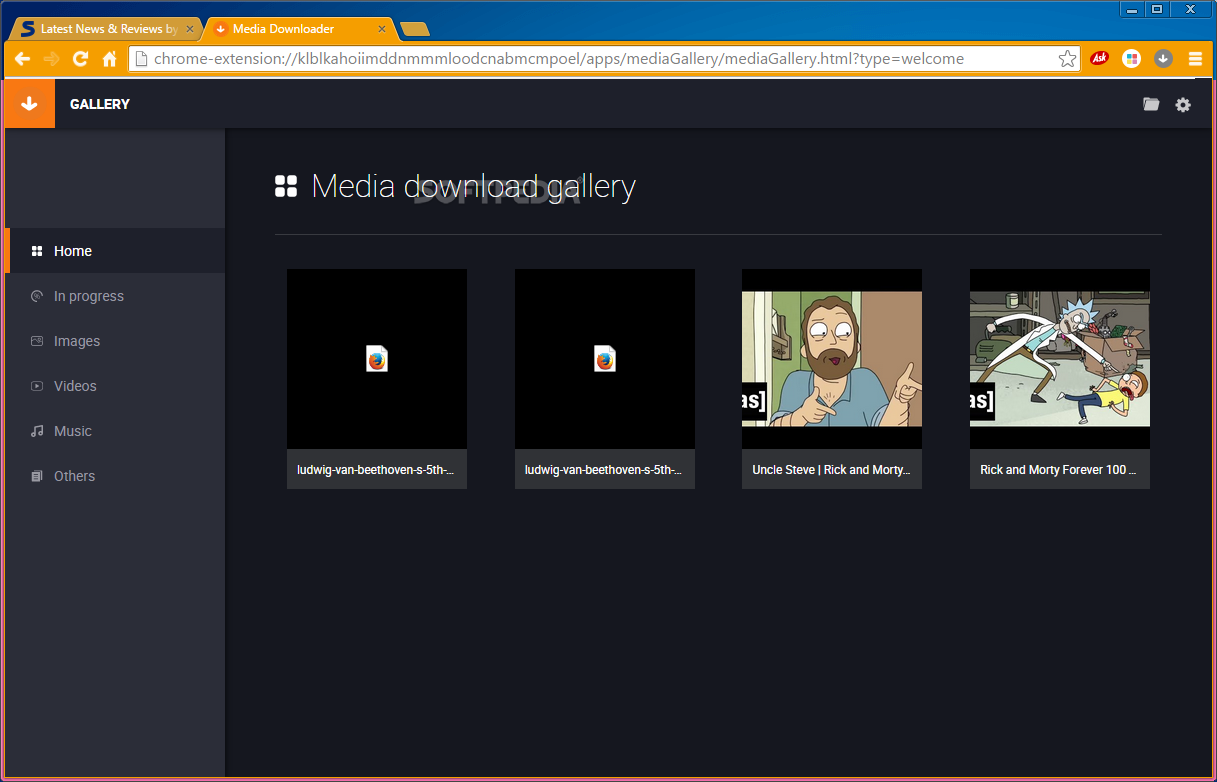Viewport: 1217px width, 782px height.
Task: Maximize the browser window
Action: pyautogui.click(x=1157, y=9)
